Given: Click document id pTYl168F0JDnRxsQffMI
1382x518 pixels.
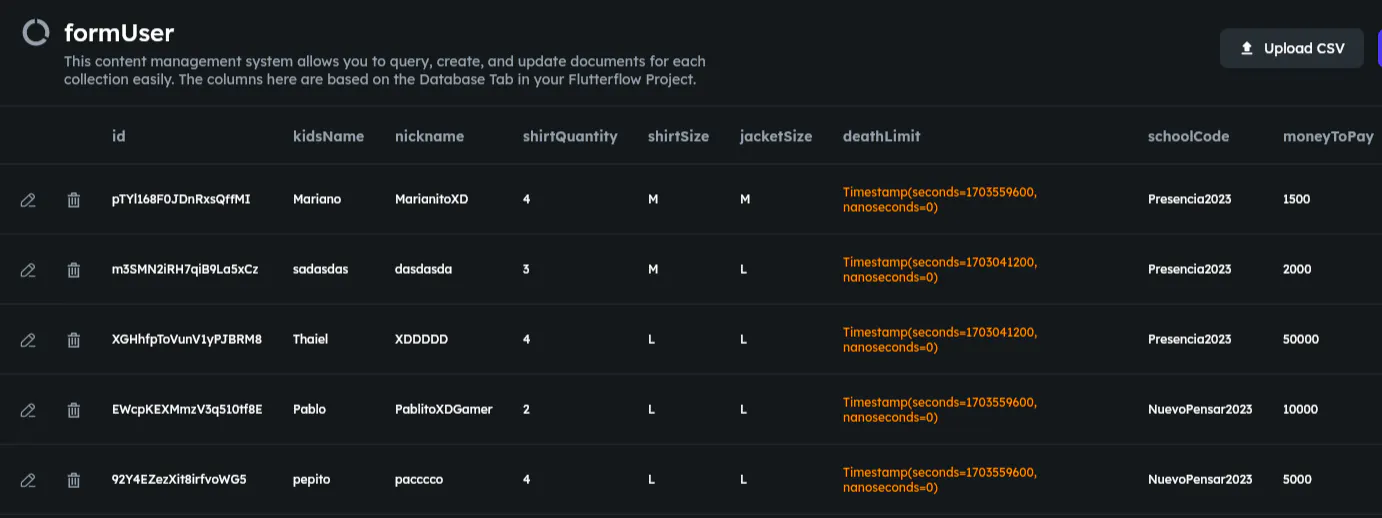Looking at the screenshot, I should point(181,199).
